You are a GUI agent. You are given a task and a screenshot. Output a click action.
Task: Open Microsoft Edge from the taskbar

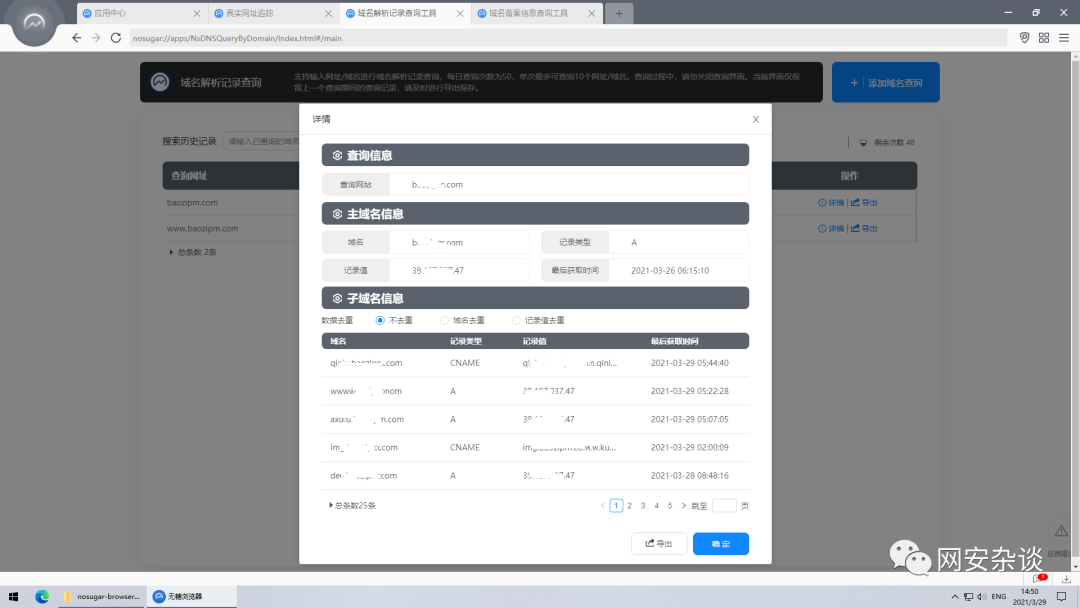[x=42, y=596]
